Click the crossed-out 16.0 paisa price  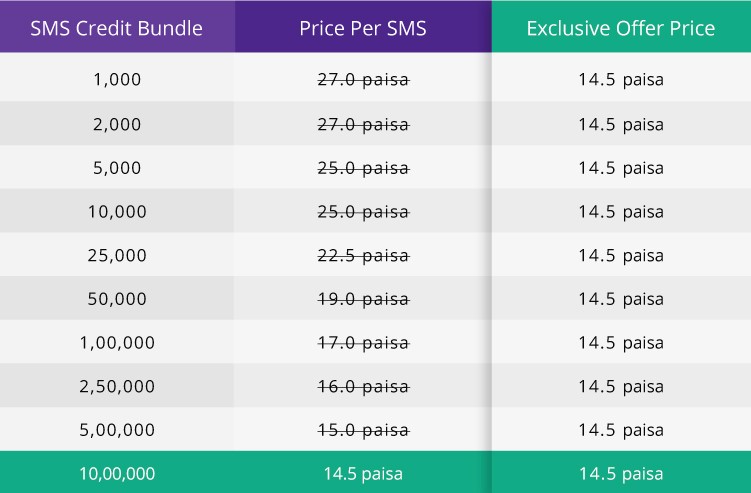pos(363,386)
